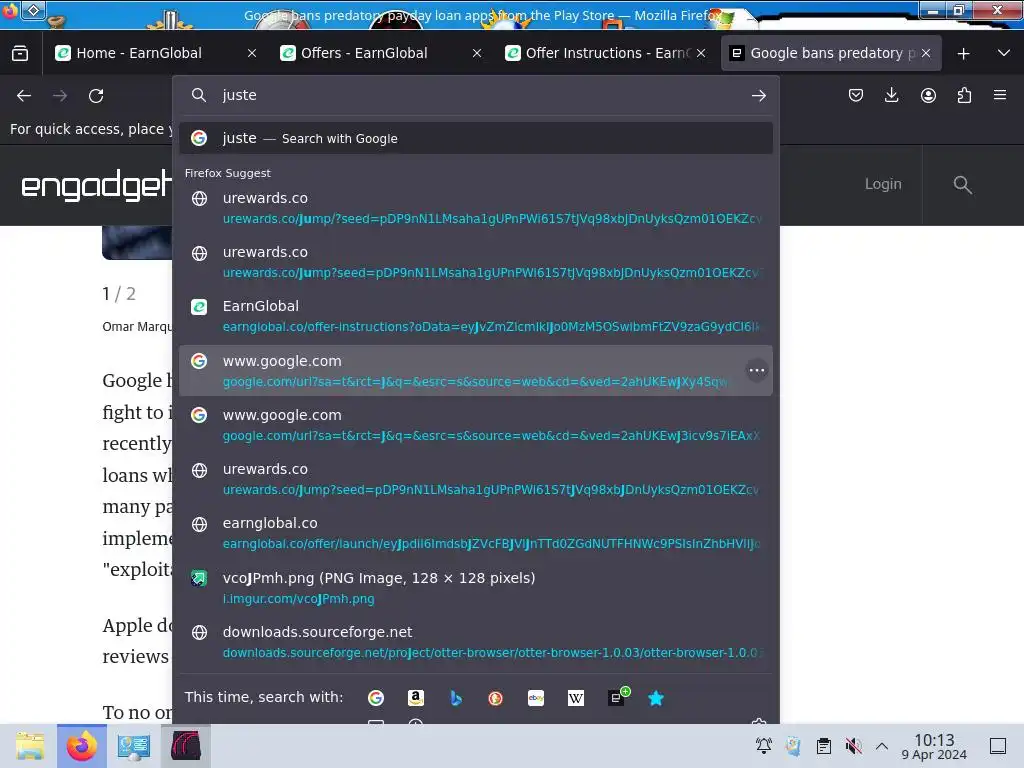Viewport: 1024px width, 768px height.
Task: Click muted volume icon in tray
Action: (x=853, y=746)
